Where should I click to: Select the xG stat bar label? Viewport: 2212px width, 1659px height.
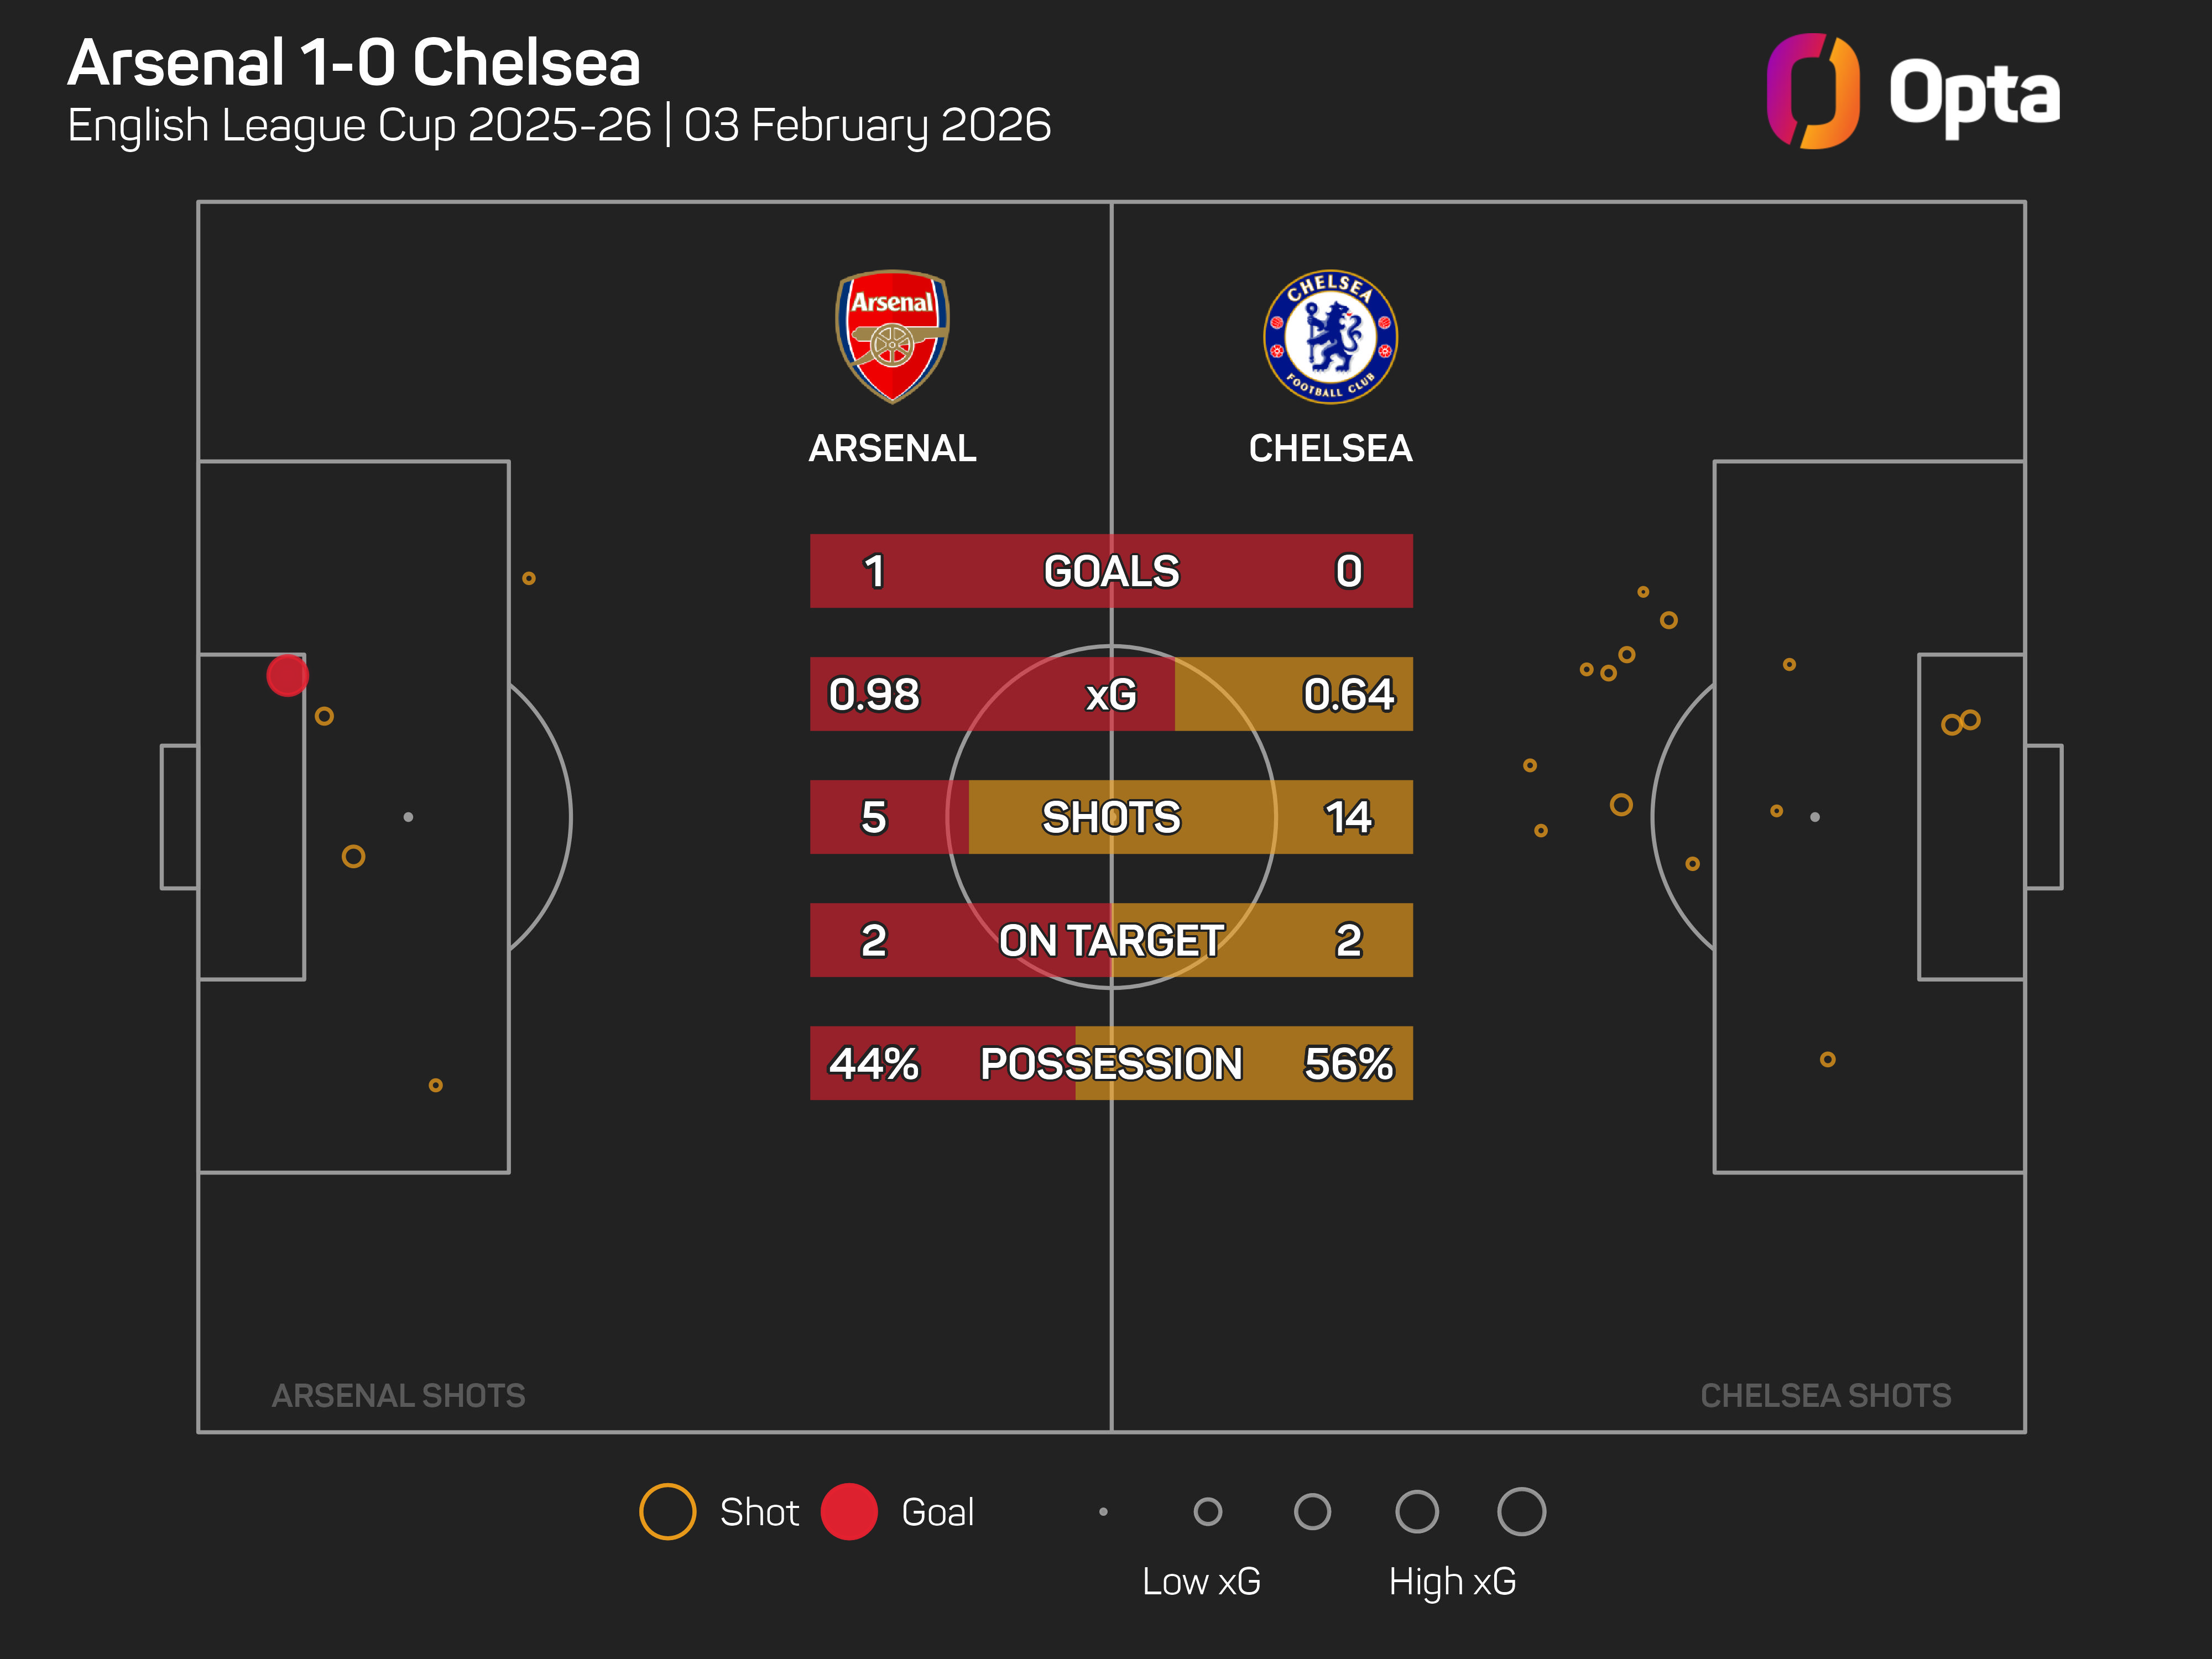(x=1111, y=694)
